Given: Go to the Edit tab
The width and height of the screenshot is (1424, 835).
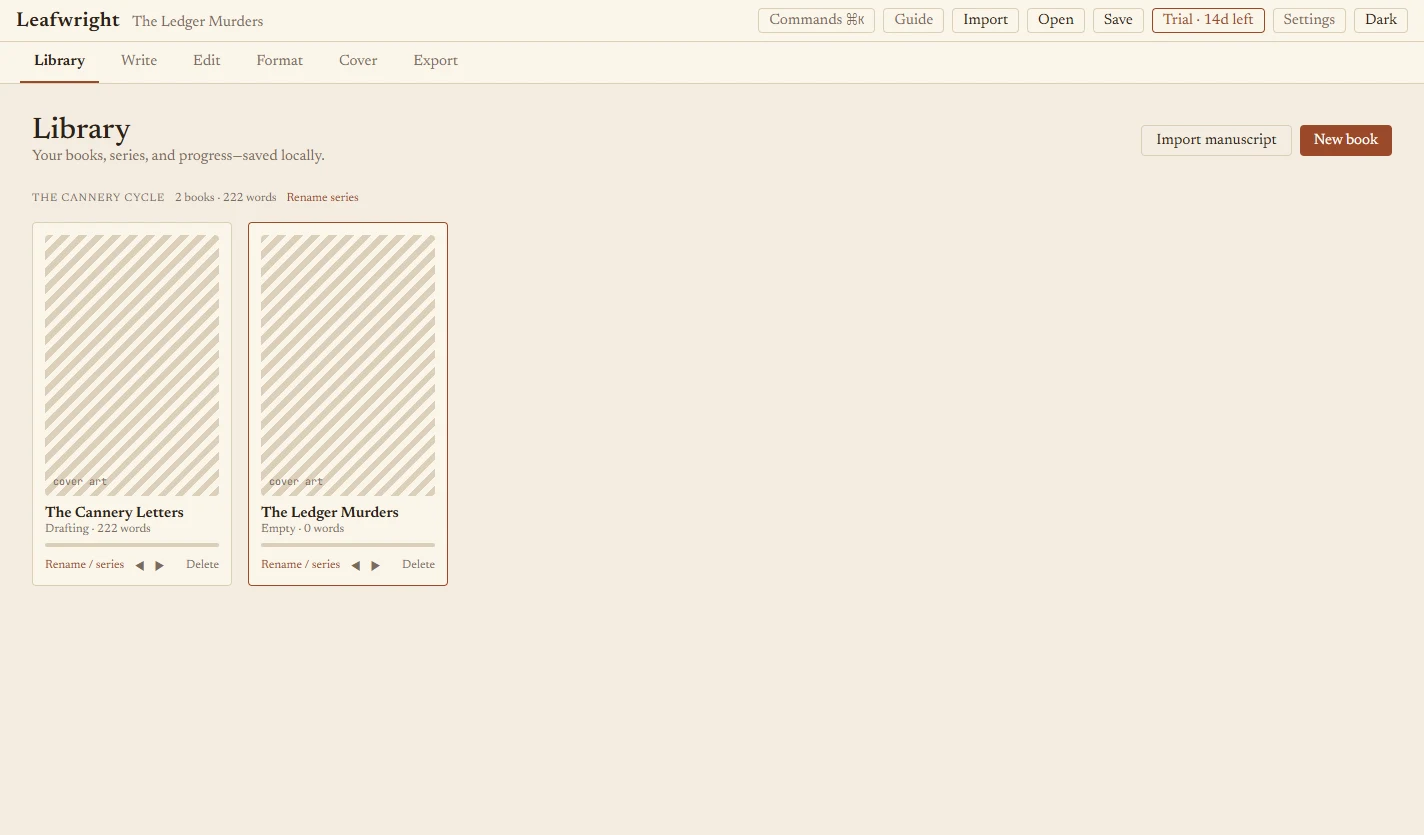Looking at the screenshot, I should coord(207,61).
